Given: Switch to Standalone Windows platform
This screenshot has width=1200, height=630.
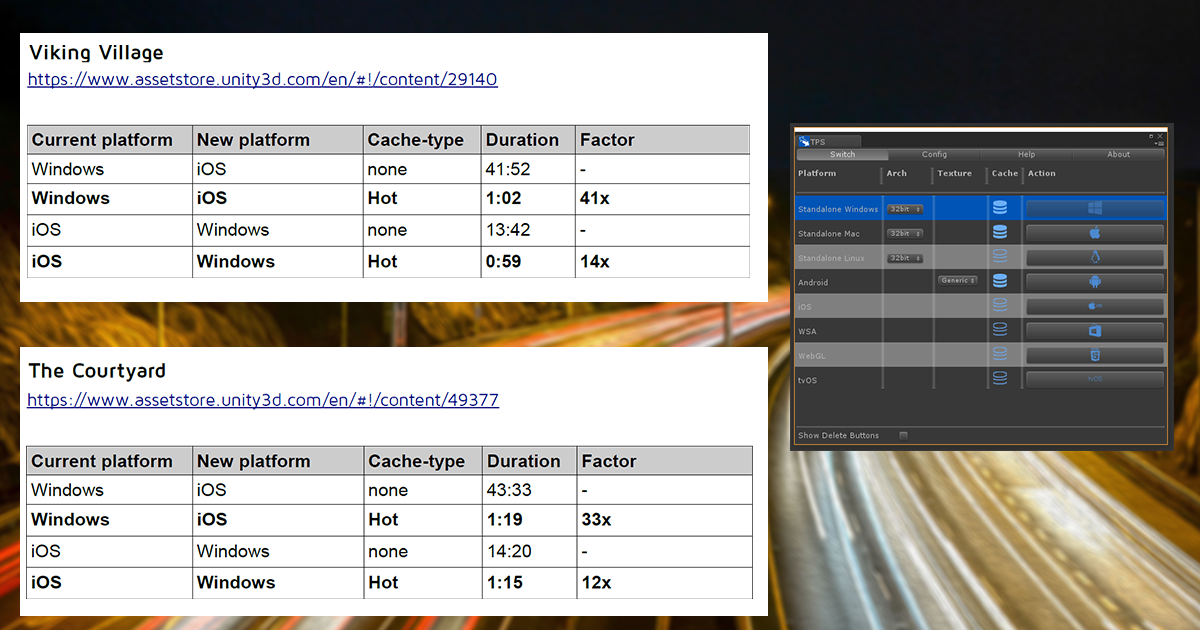Looking at the screenshot, I should 1094,209.
